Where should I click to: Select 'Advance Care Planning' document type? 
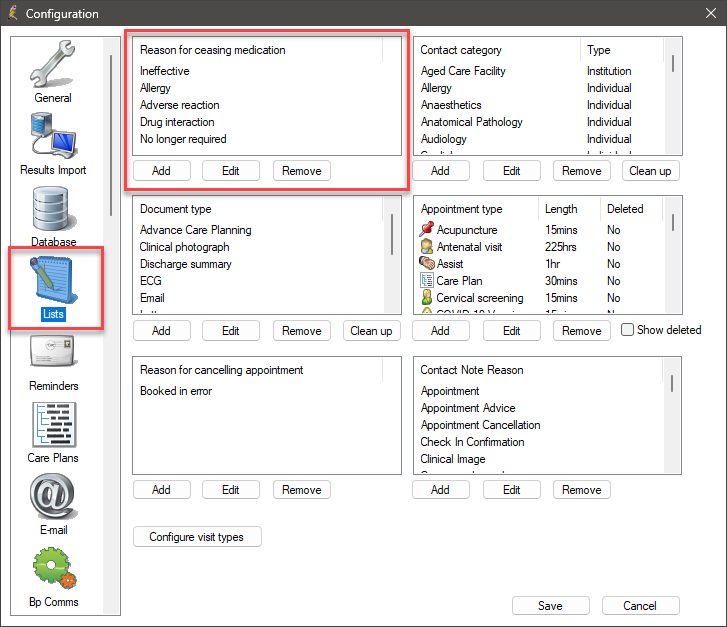(195, 230)
